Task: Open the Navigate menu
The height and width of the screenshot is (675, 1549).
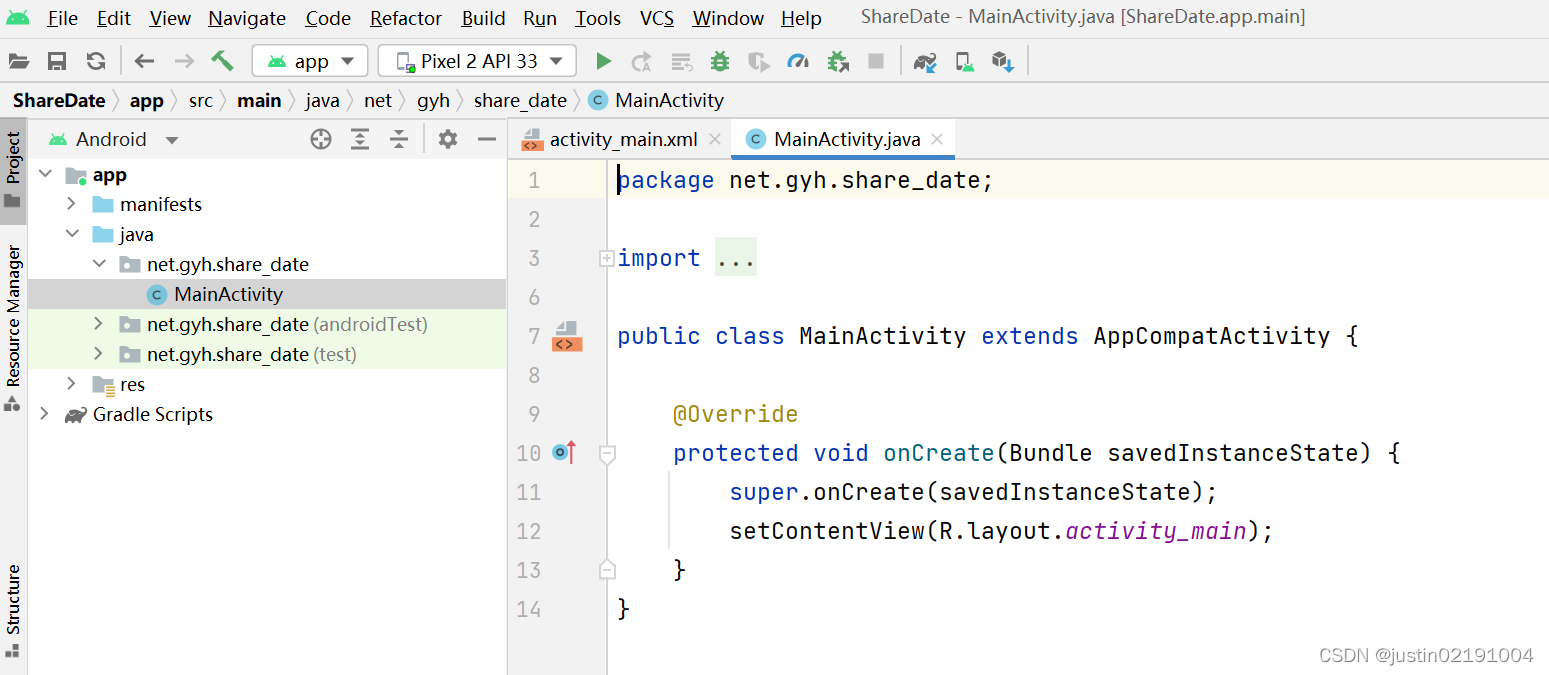Action: tap(247, 18)
